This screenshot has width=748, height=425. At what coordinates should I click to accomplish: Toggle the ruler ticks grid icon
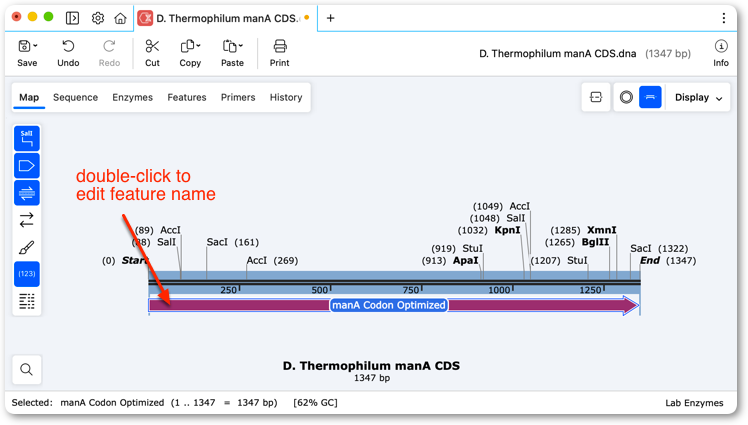pyautogui.click(x=27, y=301)
